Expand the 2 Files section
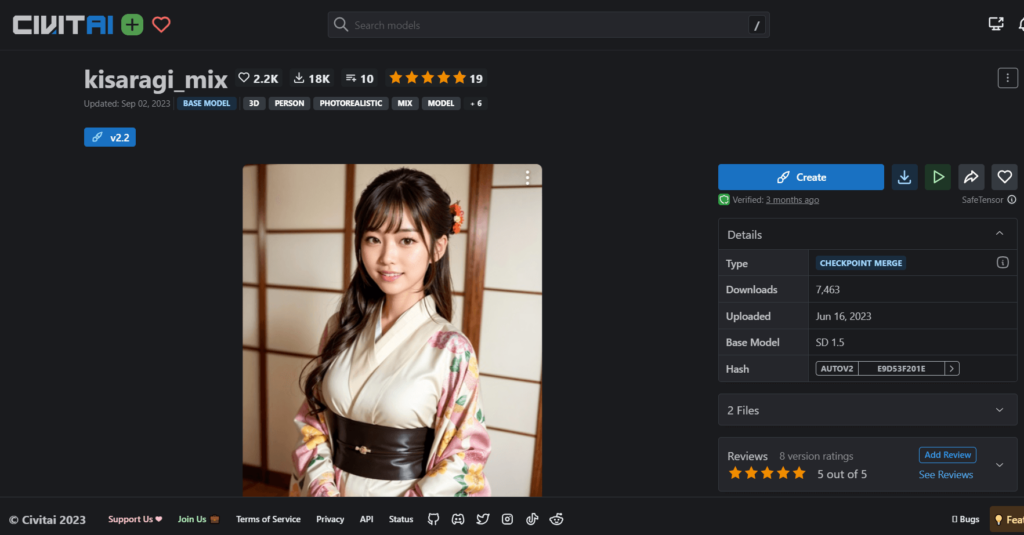The width and height of the screenshot is (1024, 535). point(999,410)
